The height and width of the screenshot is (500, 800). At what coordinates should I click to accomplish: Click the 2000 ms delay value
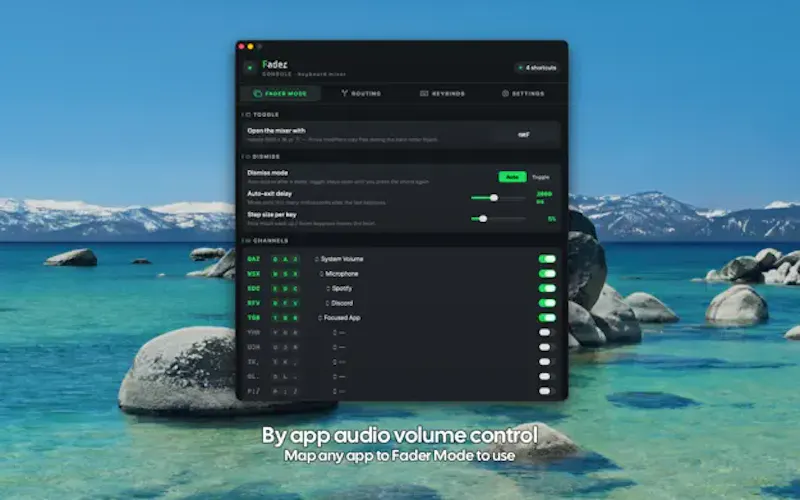(x=544, y=198)
